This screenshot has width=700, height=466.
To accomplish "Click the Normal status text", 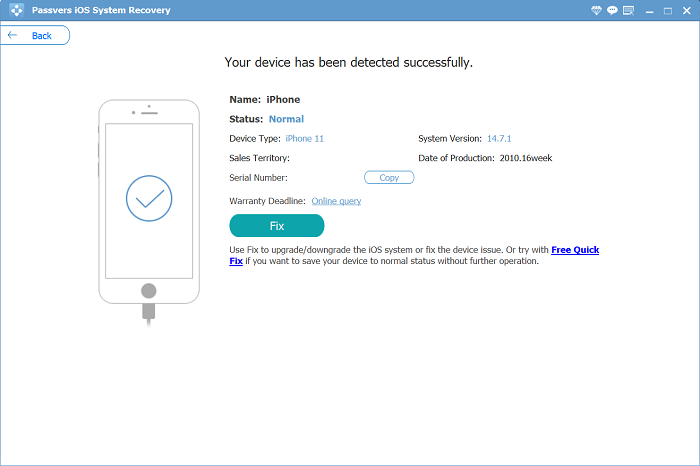I will click(x=286, y=119).
